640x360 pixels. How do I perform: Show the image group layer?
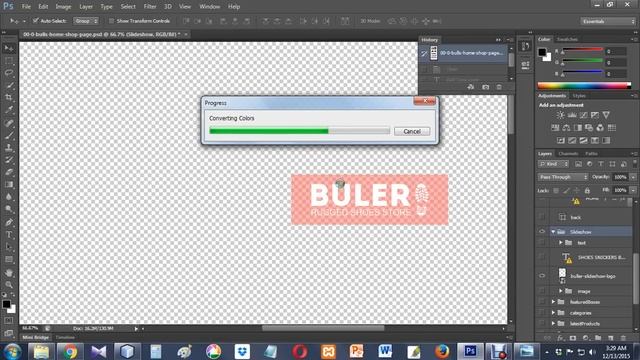pos(542,291)
